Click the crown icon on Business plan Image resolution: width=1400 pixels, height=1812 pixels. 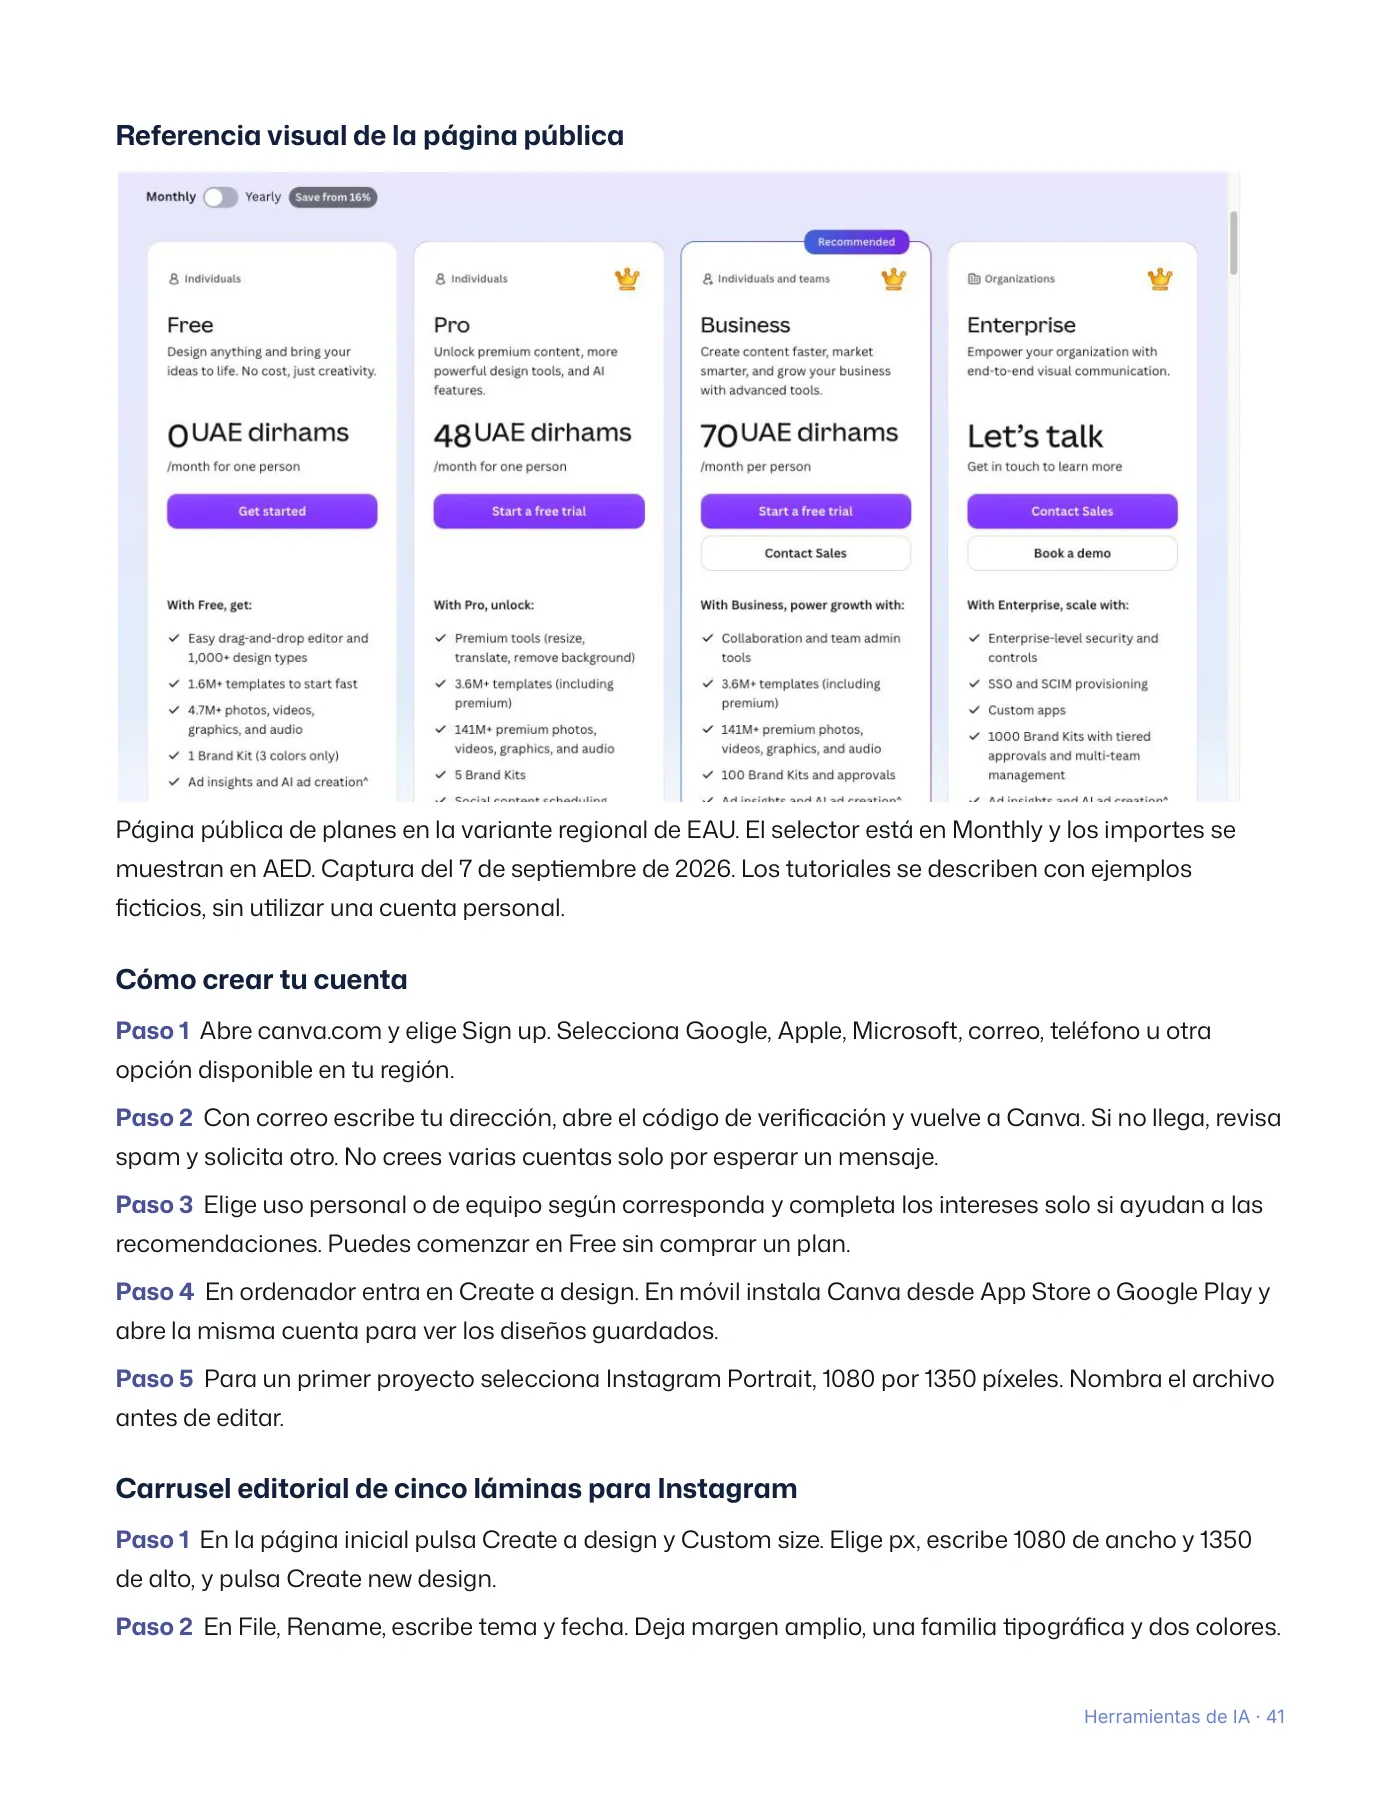[x=893, y=279]
